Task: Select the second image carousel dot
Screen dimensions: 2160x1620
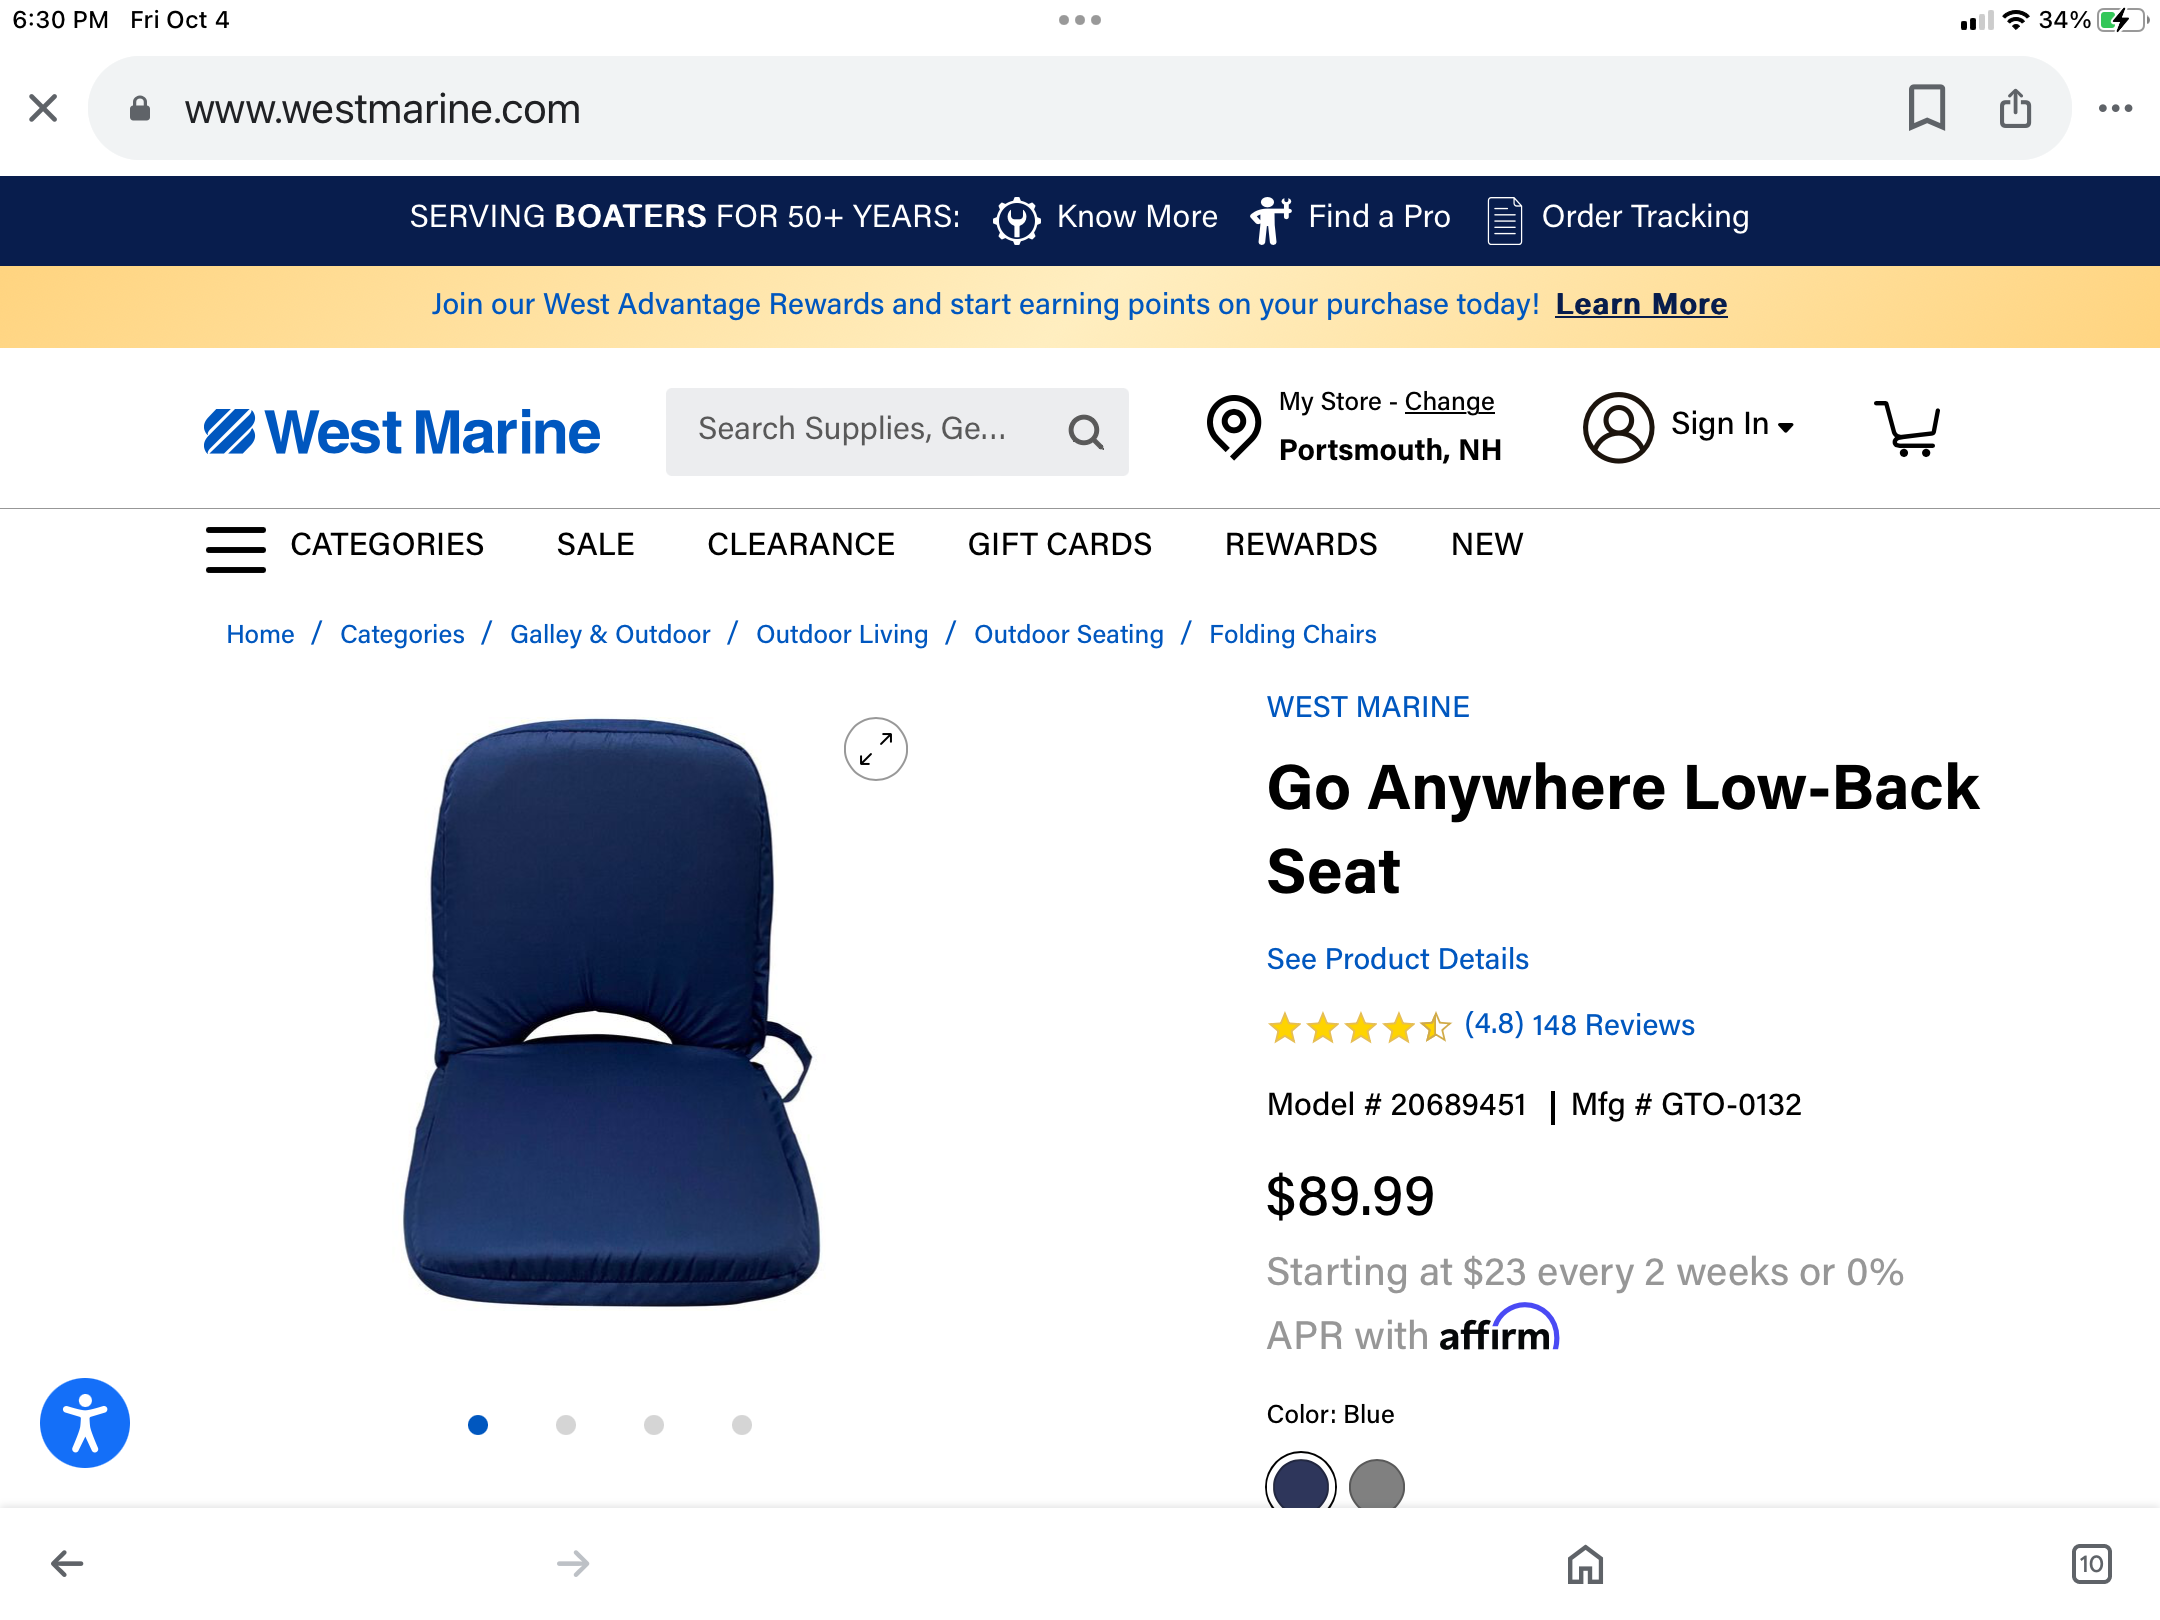Action: coord(566,1425)
